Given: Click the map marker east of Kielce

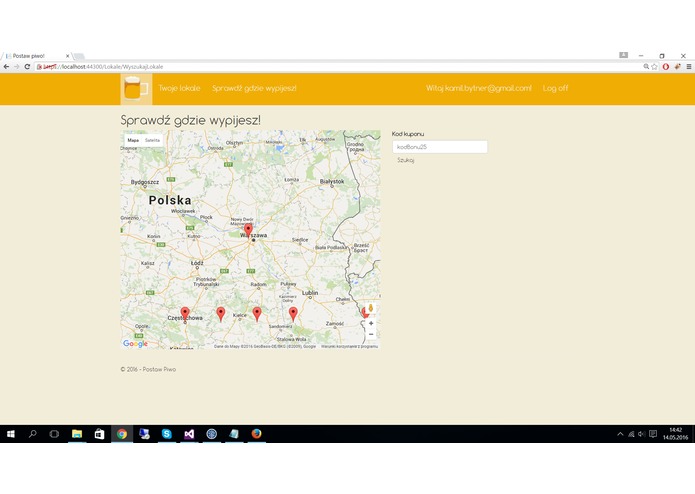Looking at the screenshot, I should pyautogui.click(x=257, y=314).
